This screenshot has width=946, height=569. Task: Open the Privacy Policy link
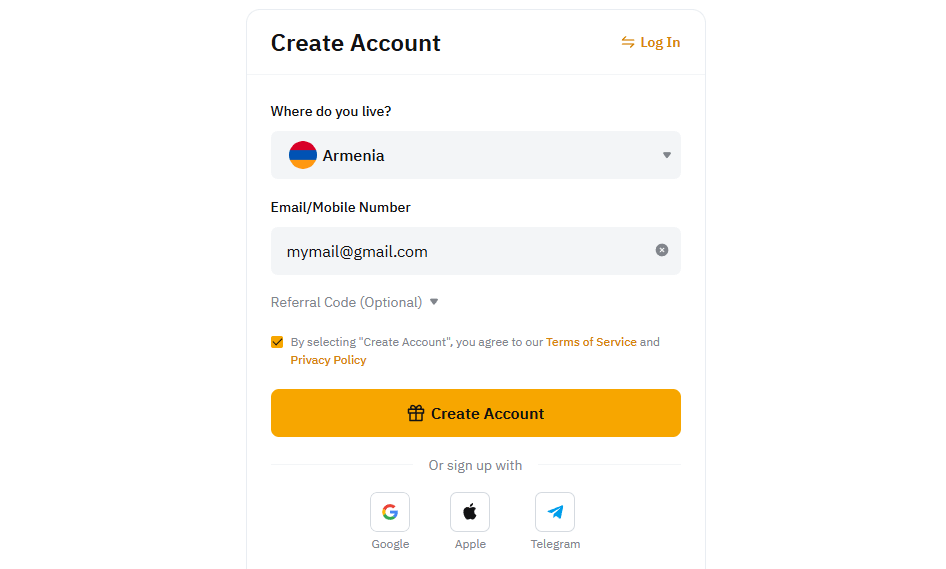tap(328, 360)
